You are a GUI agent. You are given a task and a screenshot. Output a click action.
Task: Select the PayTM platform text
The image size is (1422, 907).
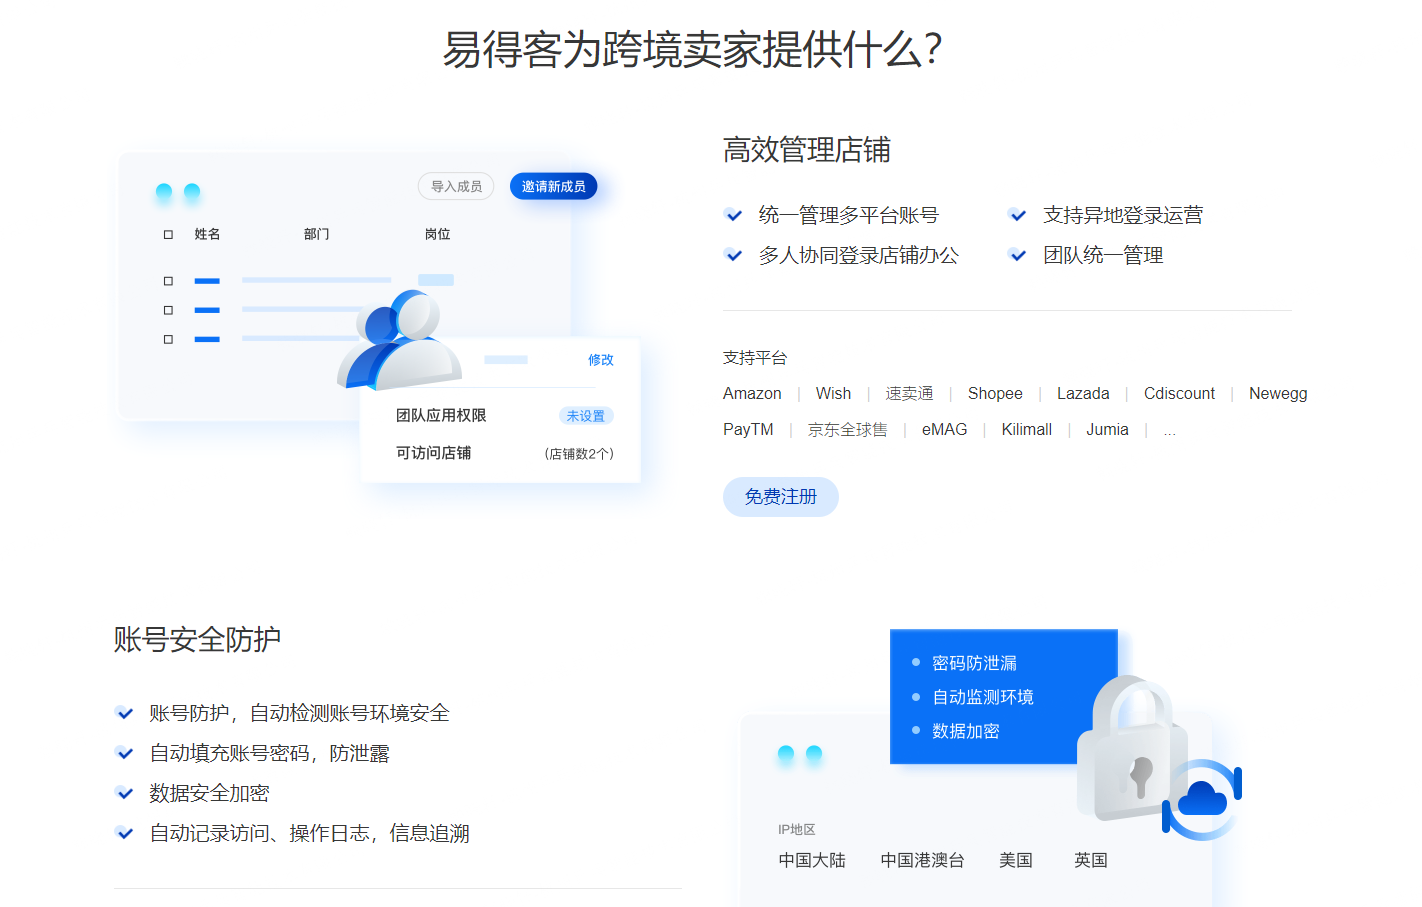pos(748,430)
